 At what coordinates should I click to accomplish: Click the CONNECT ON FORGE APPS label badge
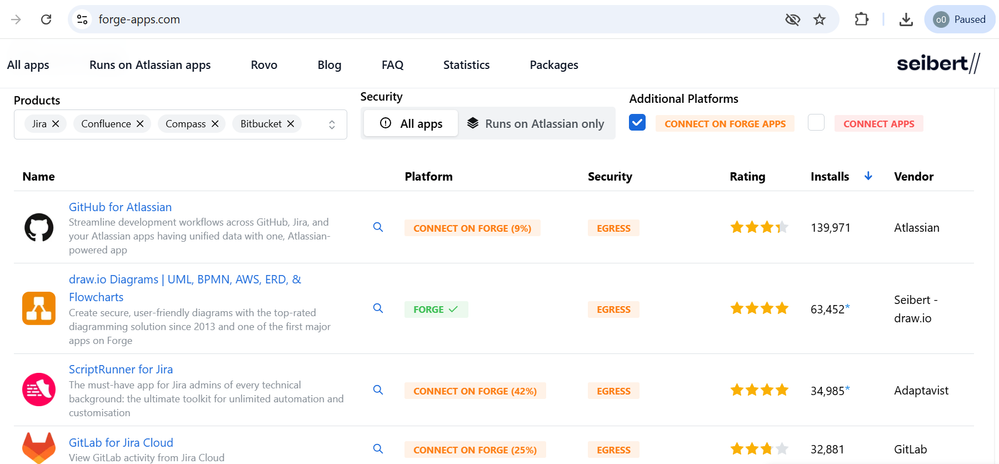pos(725,124)
